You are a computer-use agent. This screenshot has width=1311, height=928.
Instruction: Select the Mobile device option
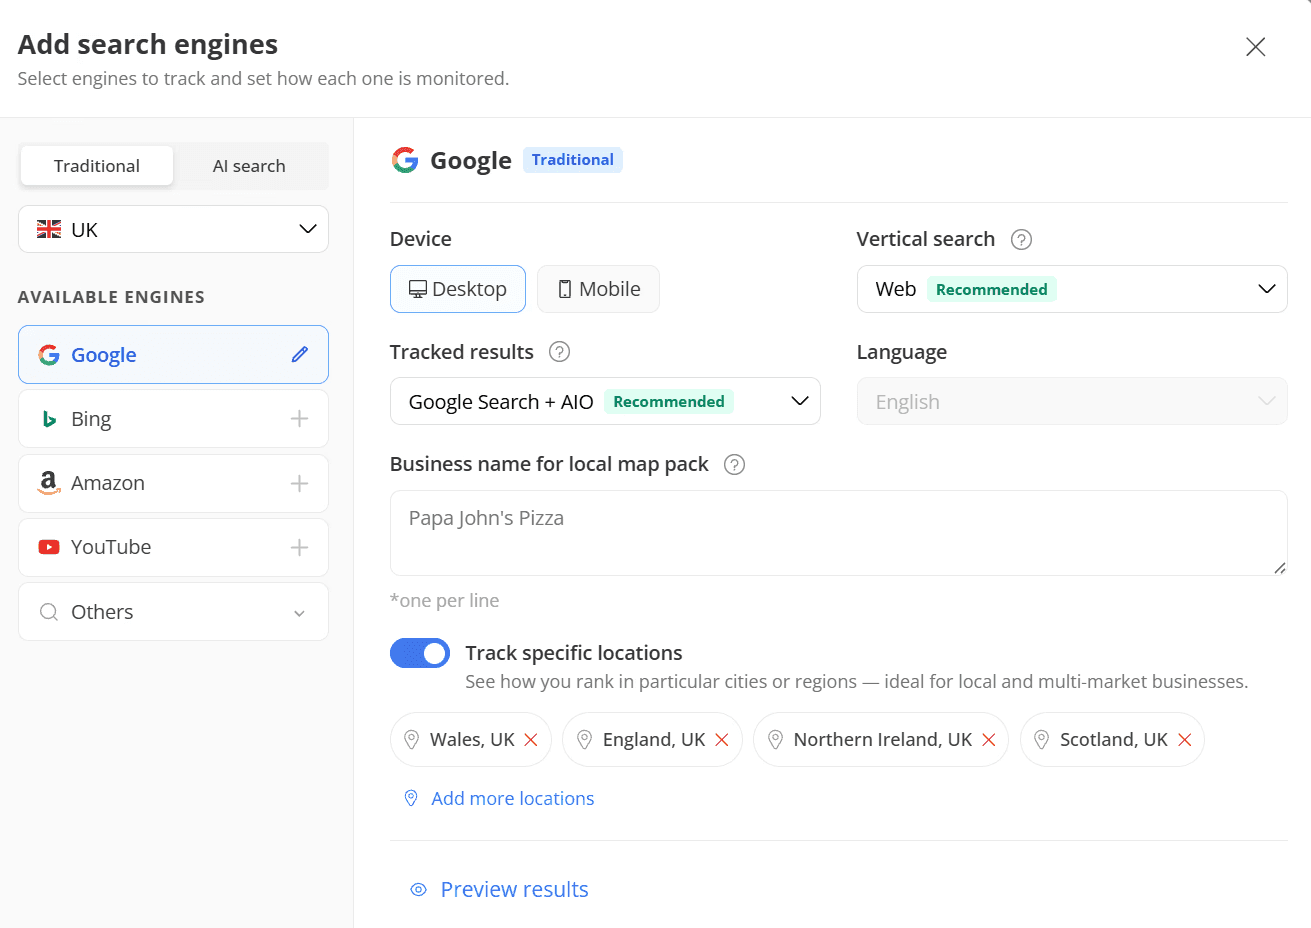[598, 289]
